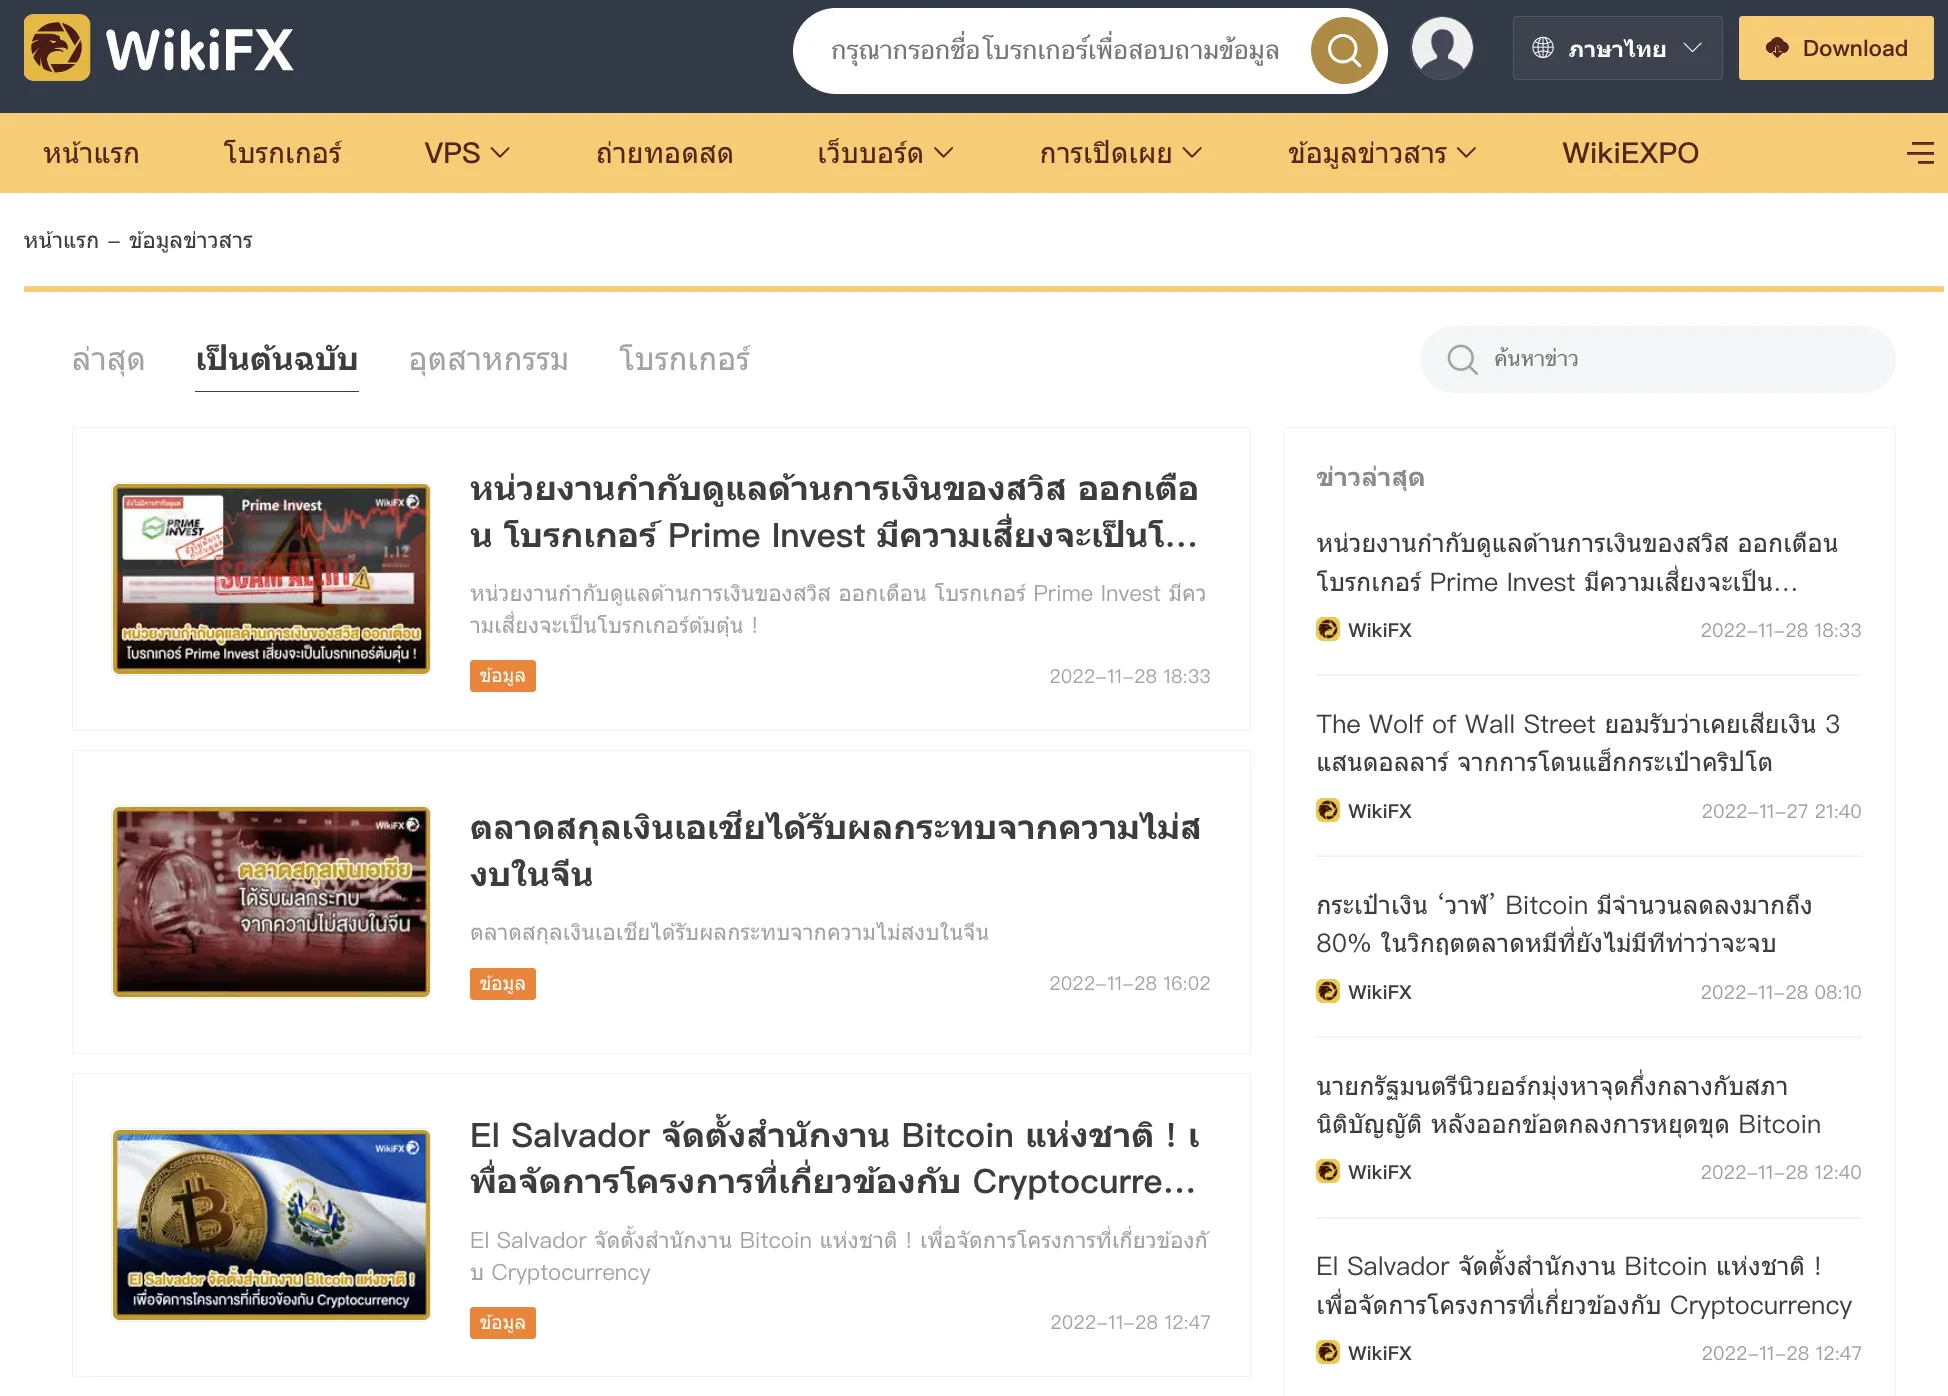Click WikiFX source icon under El Salvador sidebar news
Viewport: 1948px width, 1396px height.
(1328, 1352)
